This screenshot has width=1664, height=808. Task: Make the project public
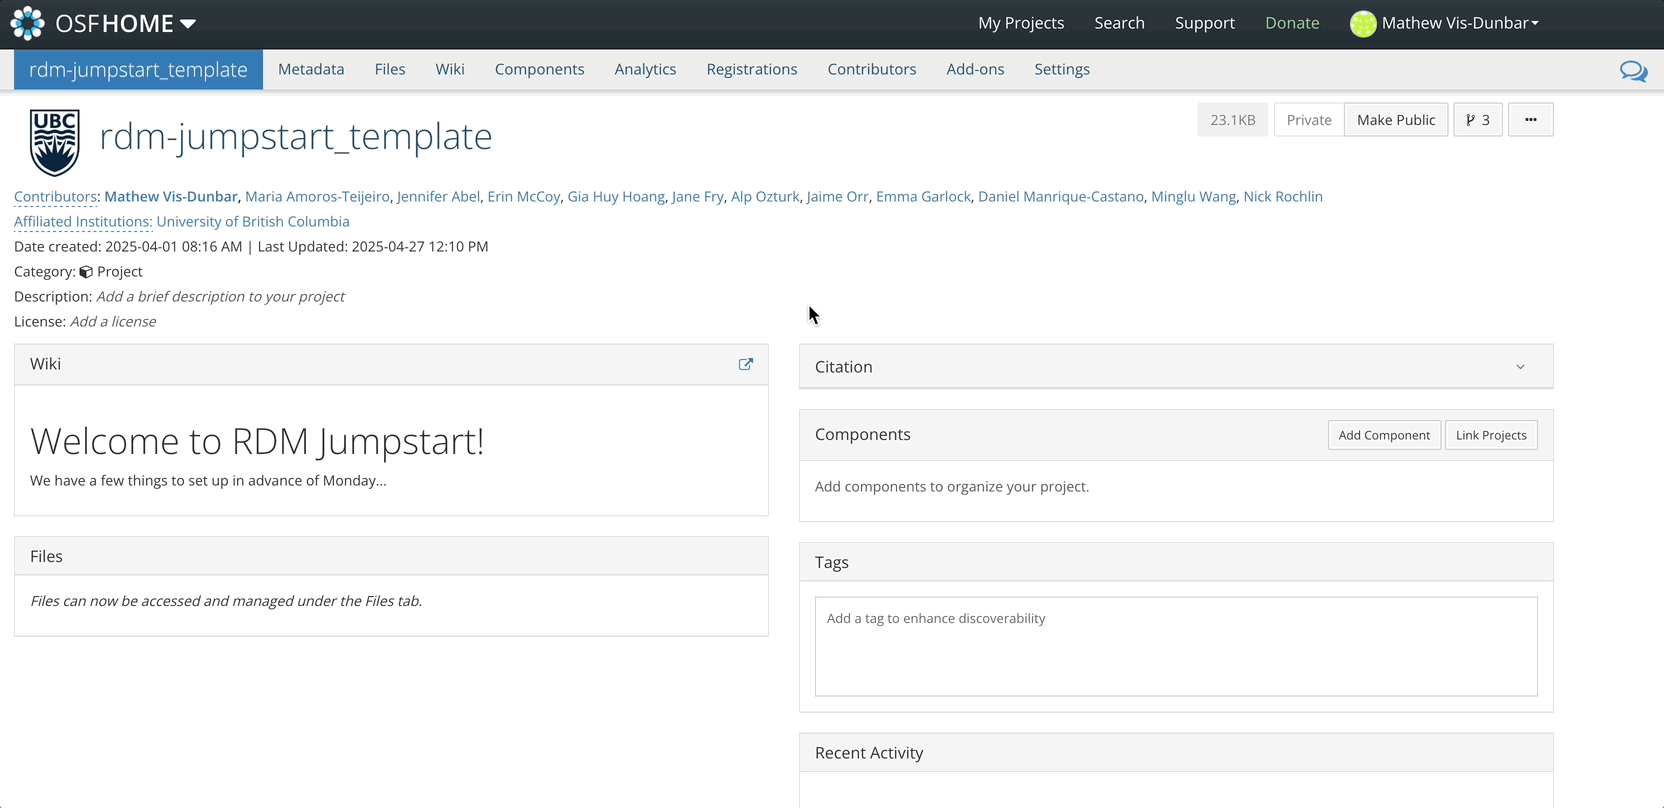(1395, 120)
